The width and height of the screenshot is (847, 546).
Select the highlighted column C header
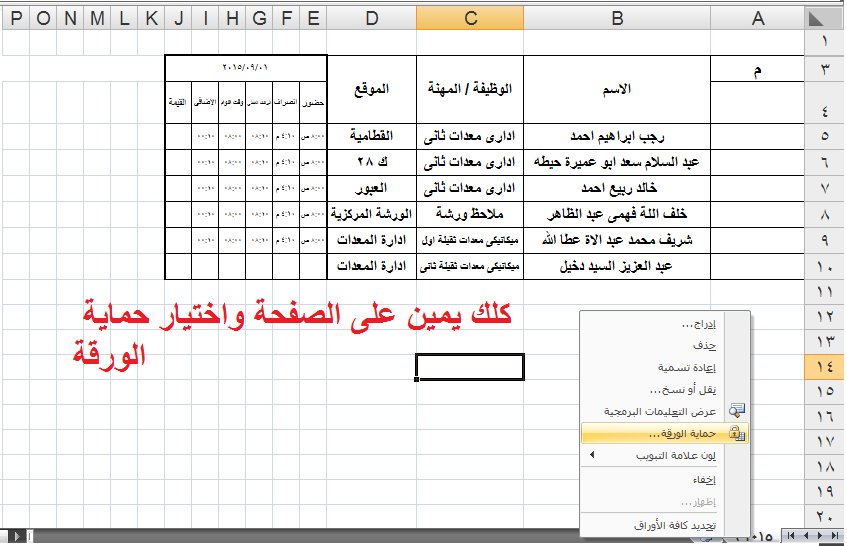470,18
